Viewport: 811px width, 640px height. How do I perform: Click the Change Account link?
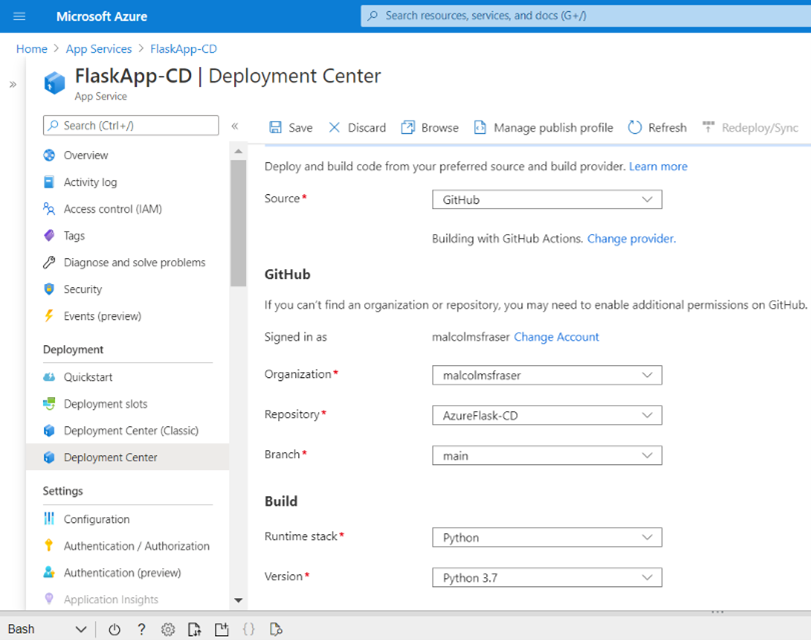[556, 337]
